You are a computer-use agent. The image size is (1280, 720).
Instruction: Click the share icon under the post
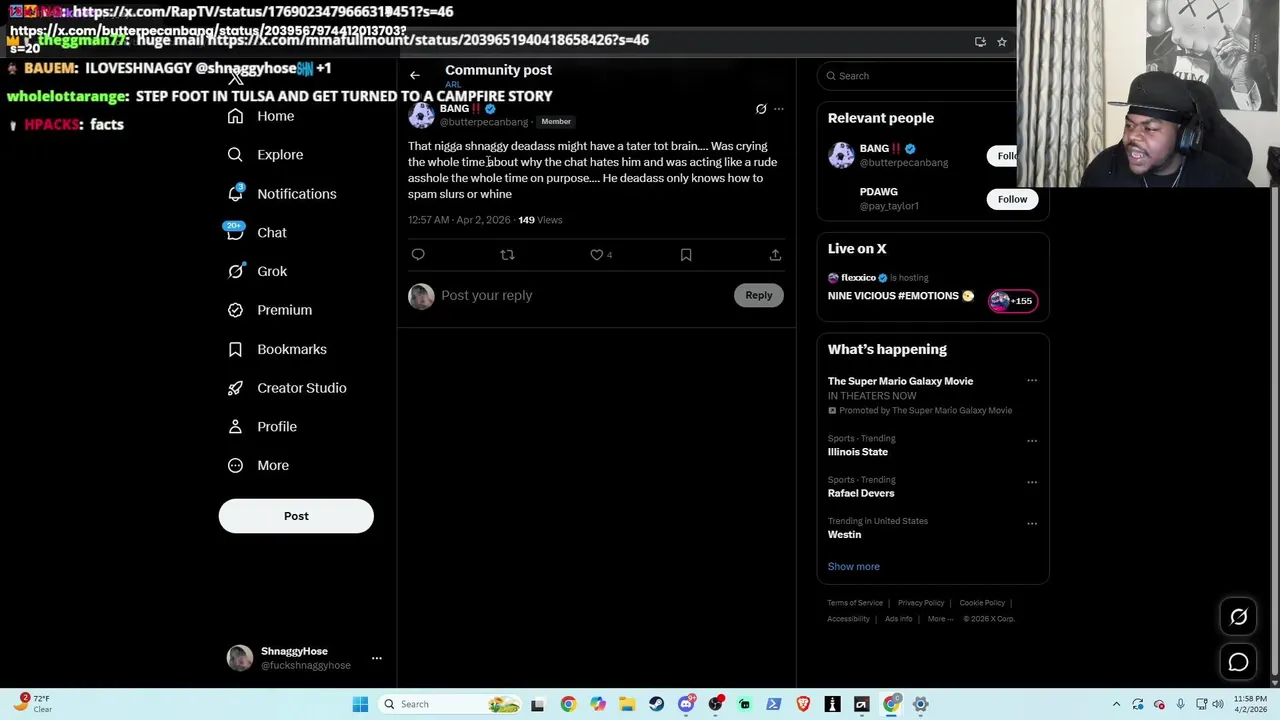[775, 255]
